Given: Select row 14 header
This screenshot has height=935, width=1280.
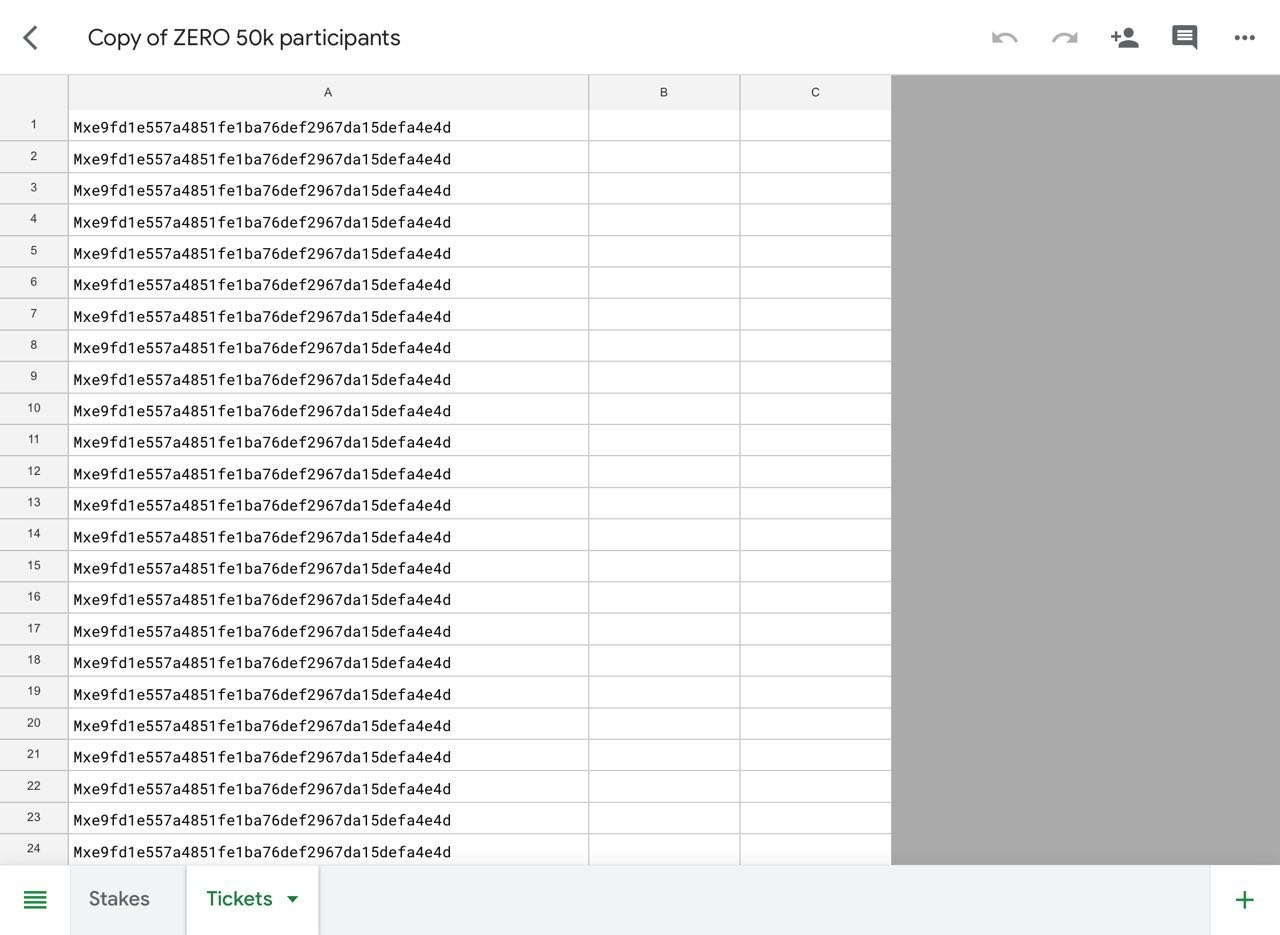Looking at the screenshot, I should pos(34,535).
